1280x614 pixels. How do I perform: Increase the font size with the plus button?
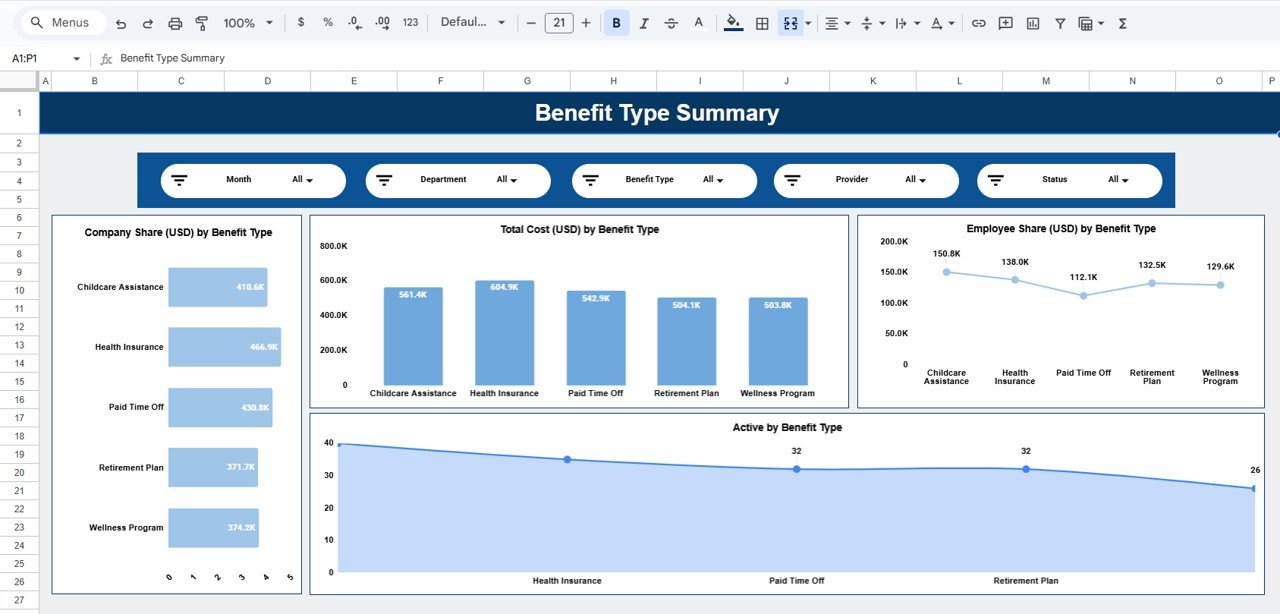coord(585,21)
